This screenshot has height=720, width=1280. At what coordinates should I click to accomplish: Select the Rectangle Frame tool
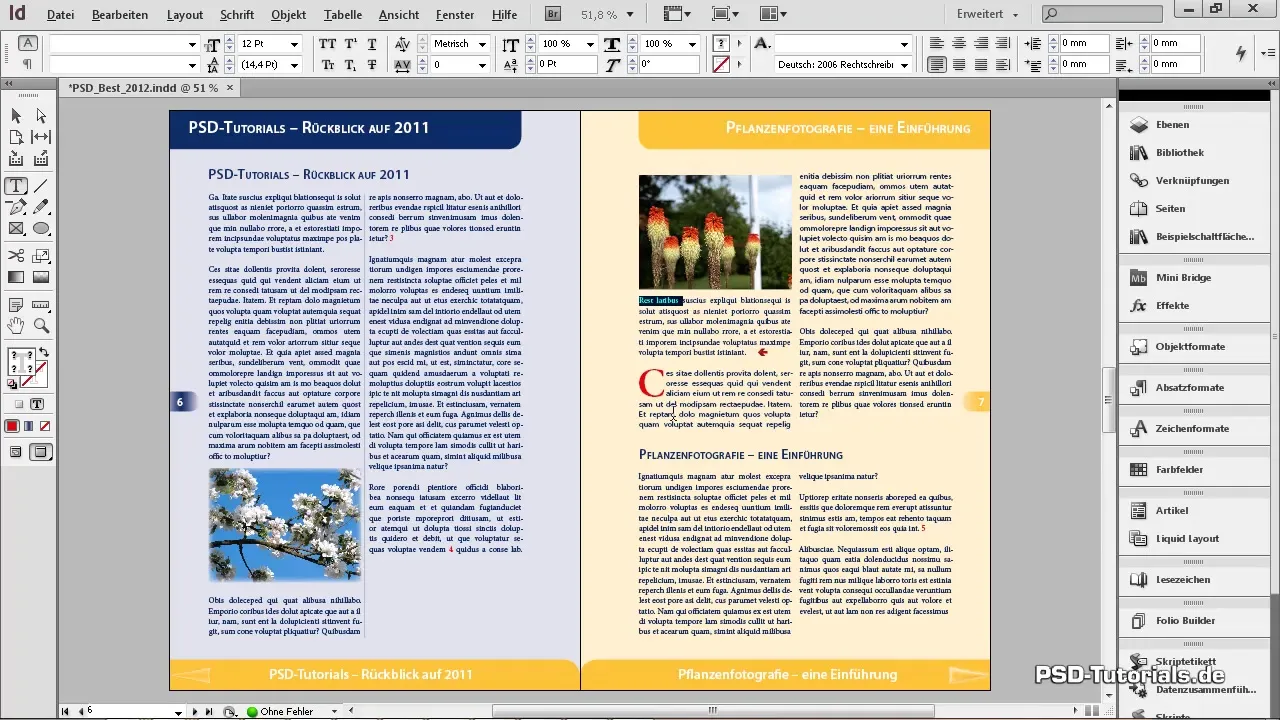[x=16, y=228]
